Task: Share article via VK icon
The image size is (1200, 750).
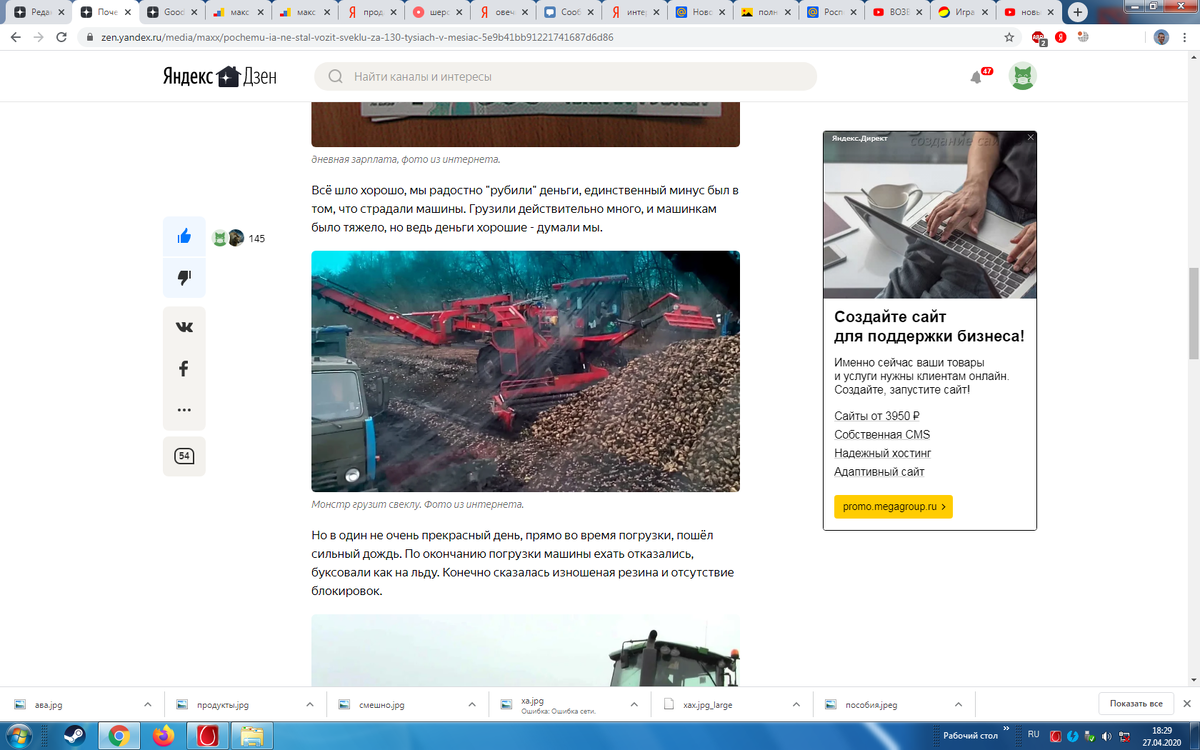Action: (x=184, y=327)
